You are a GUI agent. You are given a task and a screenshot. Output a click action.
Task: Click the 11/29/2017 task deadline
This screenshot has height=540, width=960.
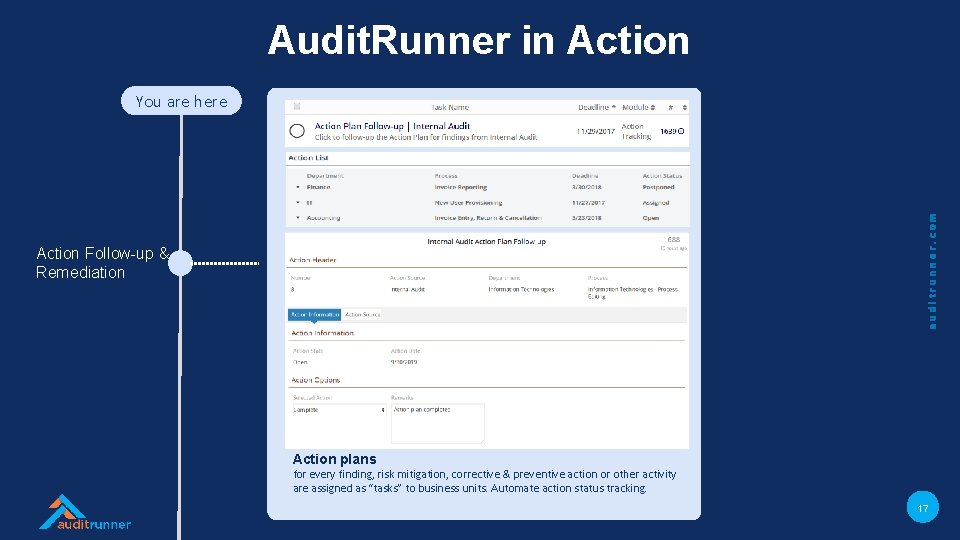(596, 131)
